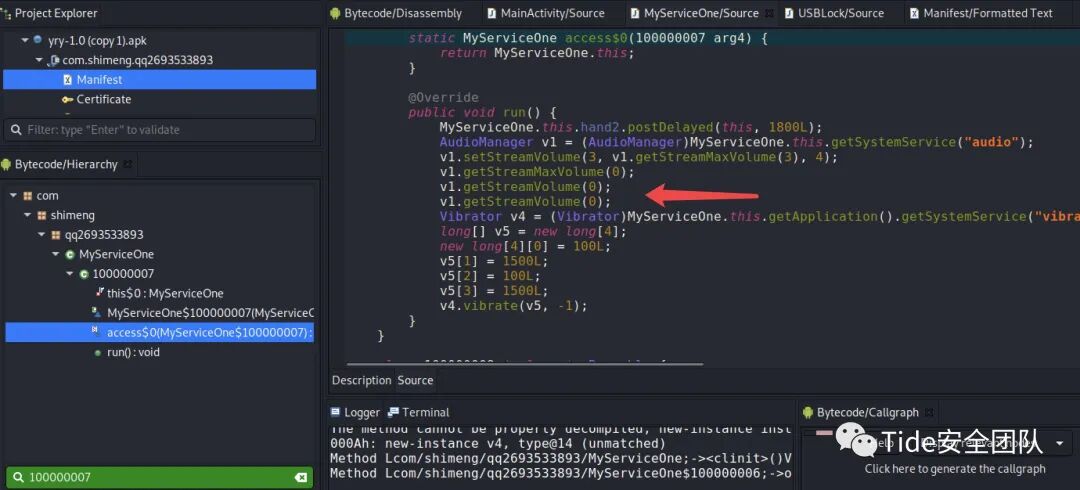Click the green method dot beside run() : void

click(97, 352)
